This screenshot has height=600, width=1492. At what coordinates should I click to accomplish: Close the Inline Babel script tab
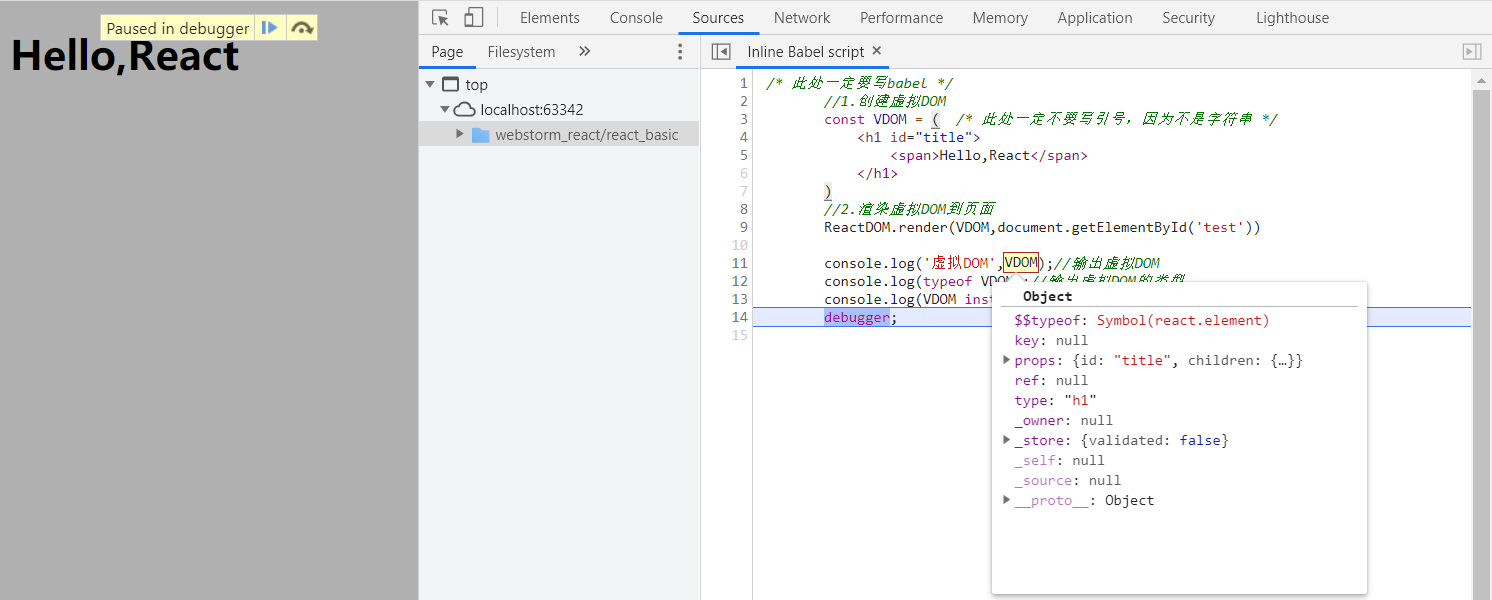pyautogui.click(x=877, y=51)
